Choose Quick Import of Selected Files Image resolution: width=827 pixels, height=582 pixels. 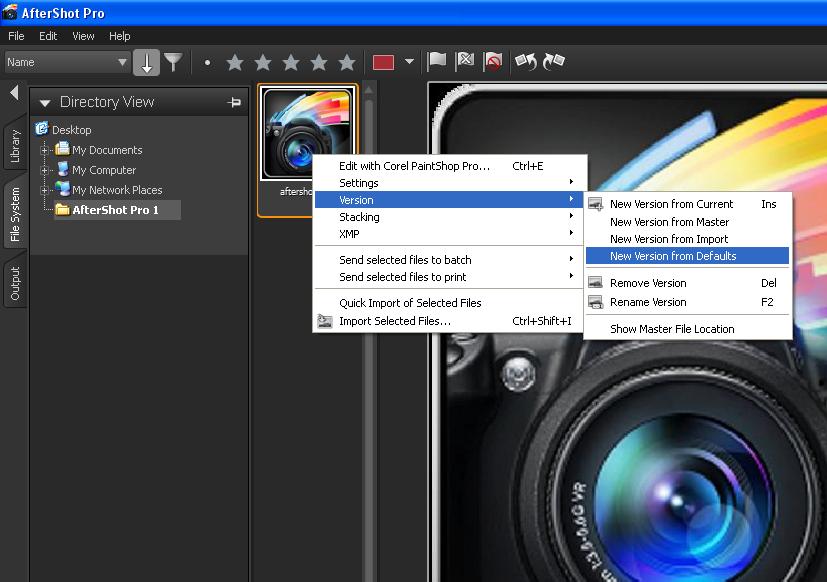(449, 303)
